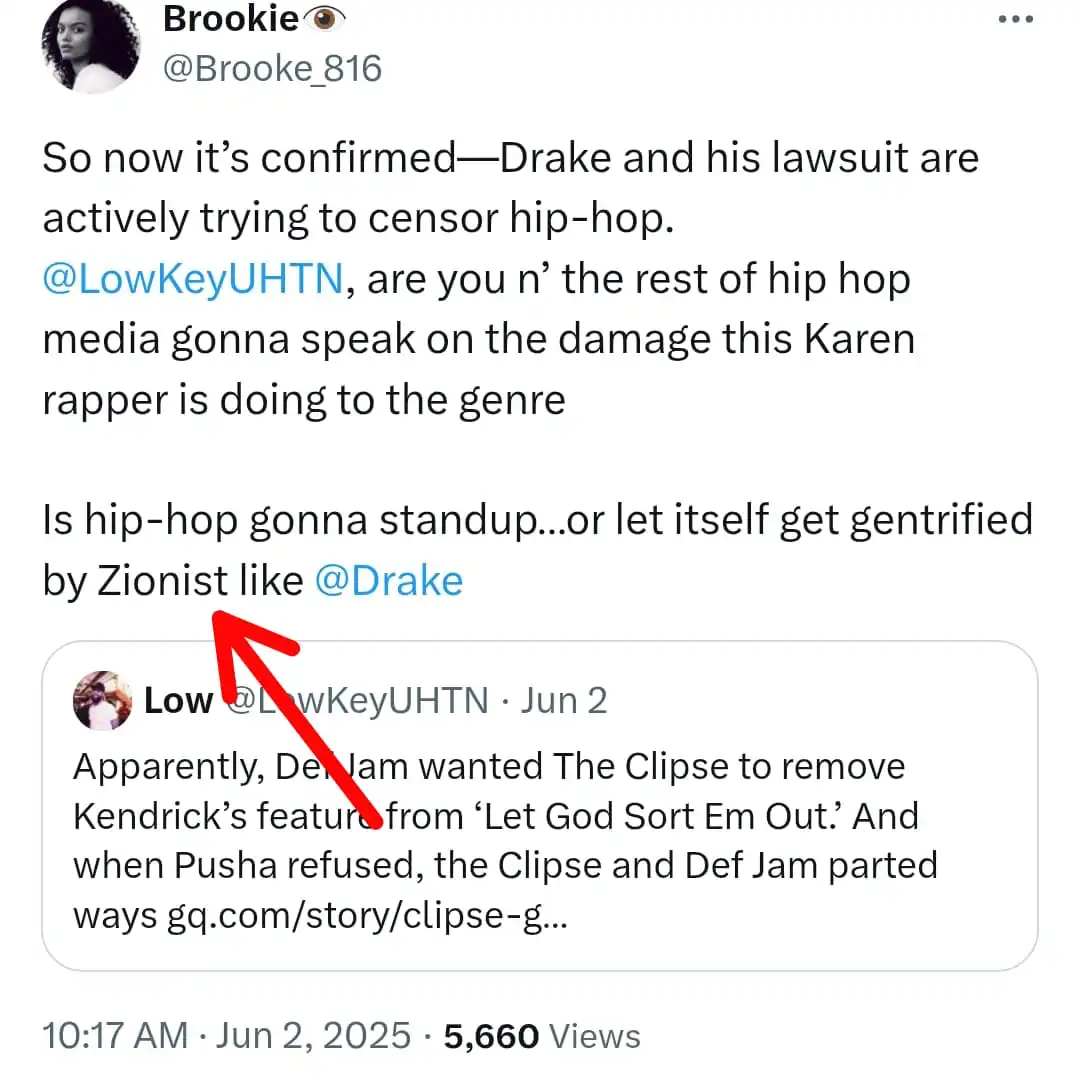Click the eye emoji beside Brookie's name

[x=324, y=19]
